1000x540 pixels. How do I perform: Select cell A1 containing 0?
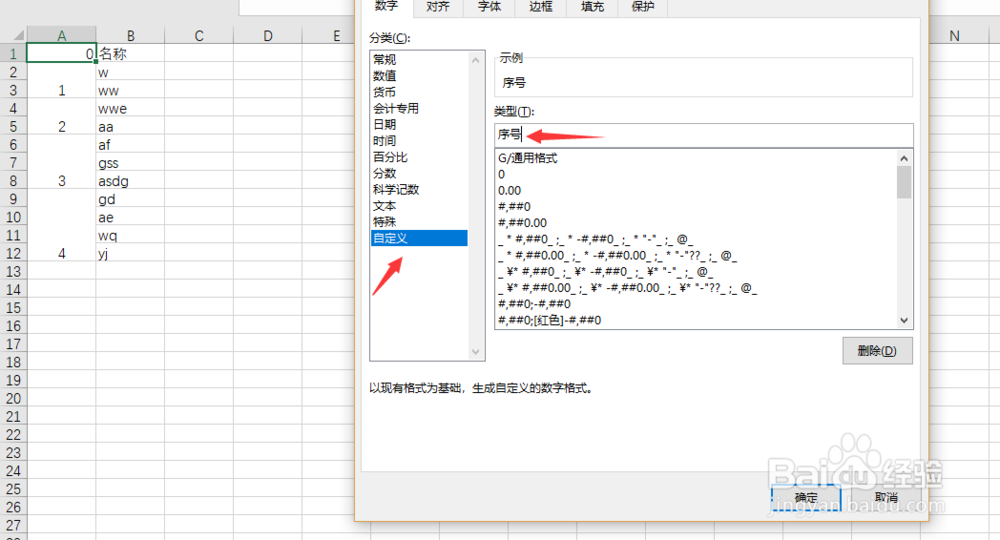(x=61, y=54)
